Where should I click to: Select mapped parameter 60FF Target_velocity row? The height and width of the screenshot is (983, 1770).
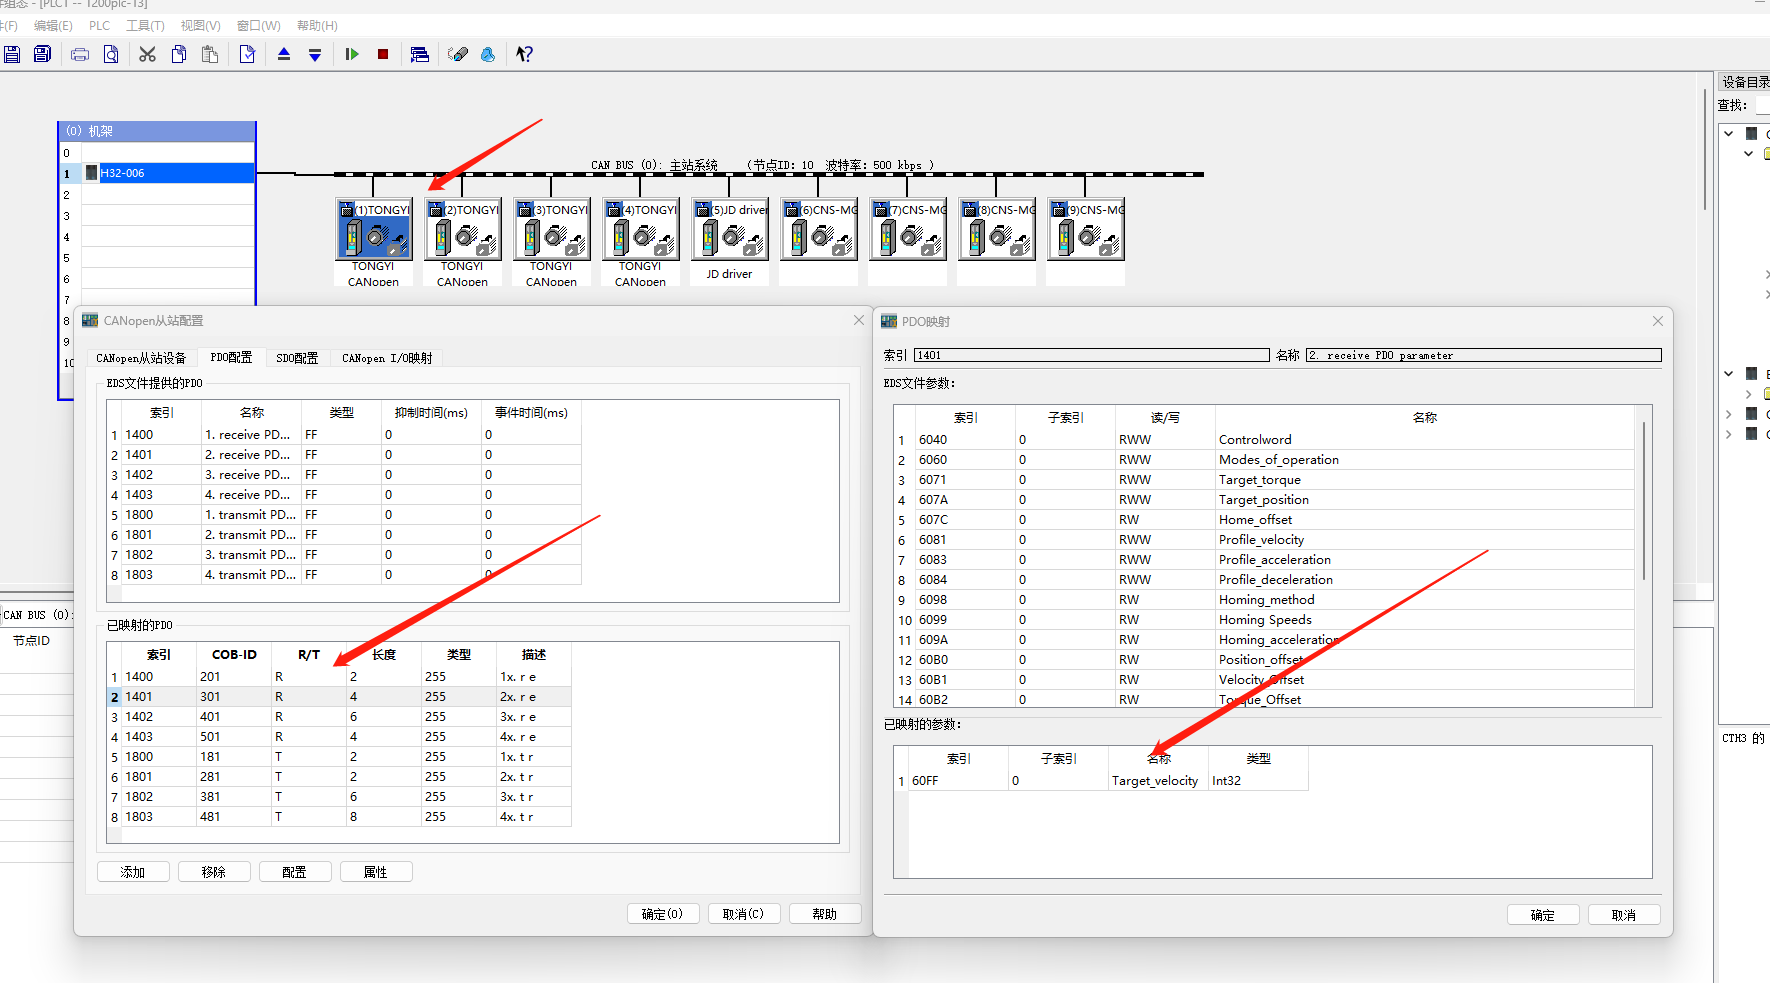pyautogui.click(x=1102, y=781)
